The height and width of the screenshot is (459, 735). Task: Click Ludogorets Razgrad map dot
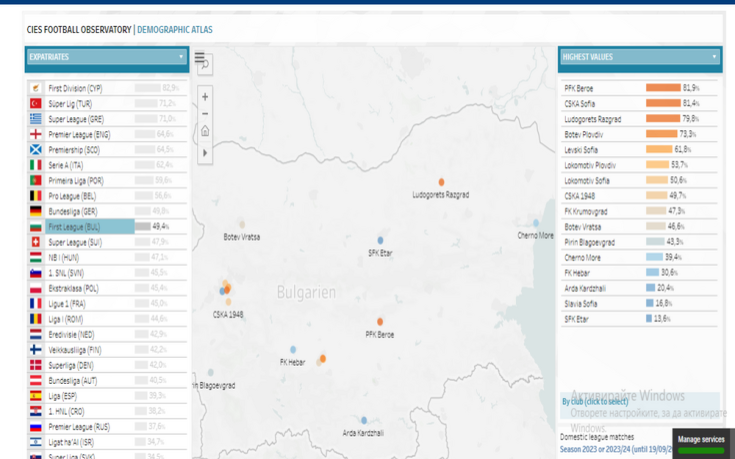point(441,182)
